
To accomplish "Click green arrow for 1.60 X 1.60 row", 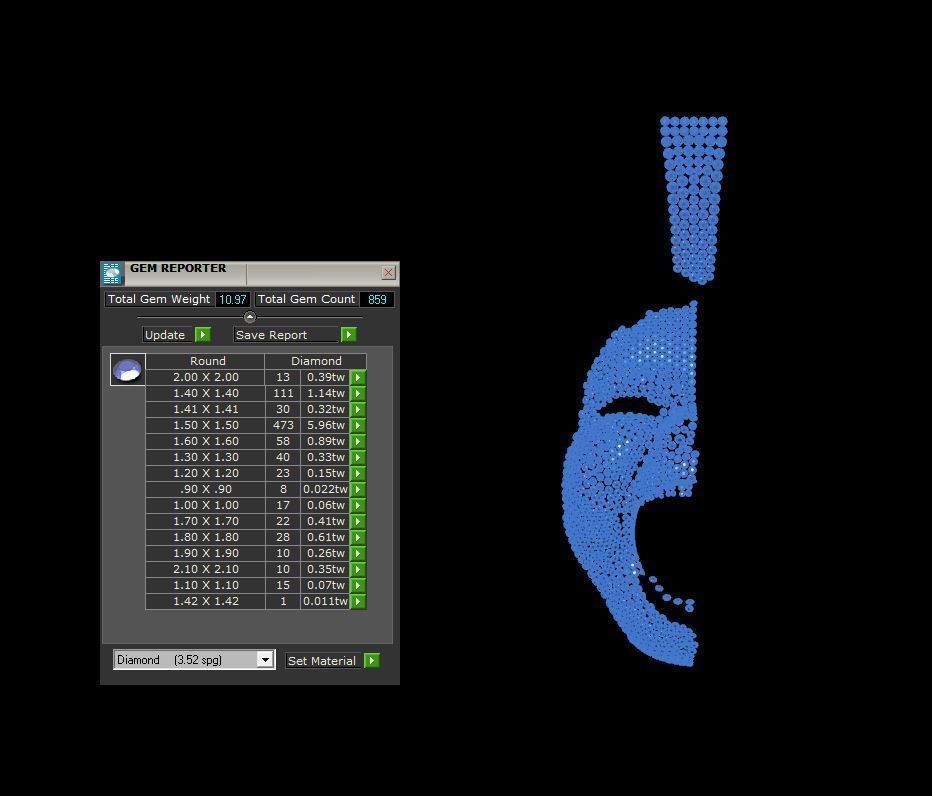I will [x=357, y=441].
